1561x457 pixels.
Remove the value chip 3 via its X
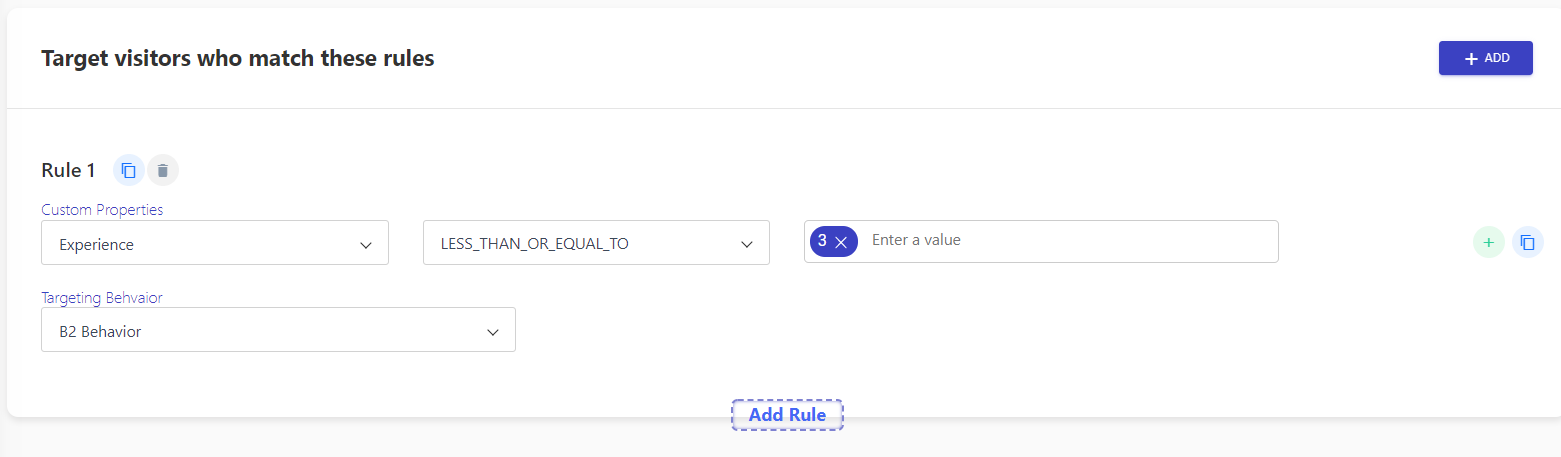(x=841, y=242)
